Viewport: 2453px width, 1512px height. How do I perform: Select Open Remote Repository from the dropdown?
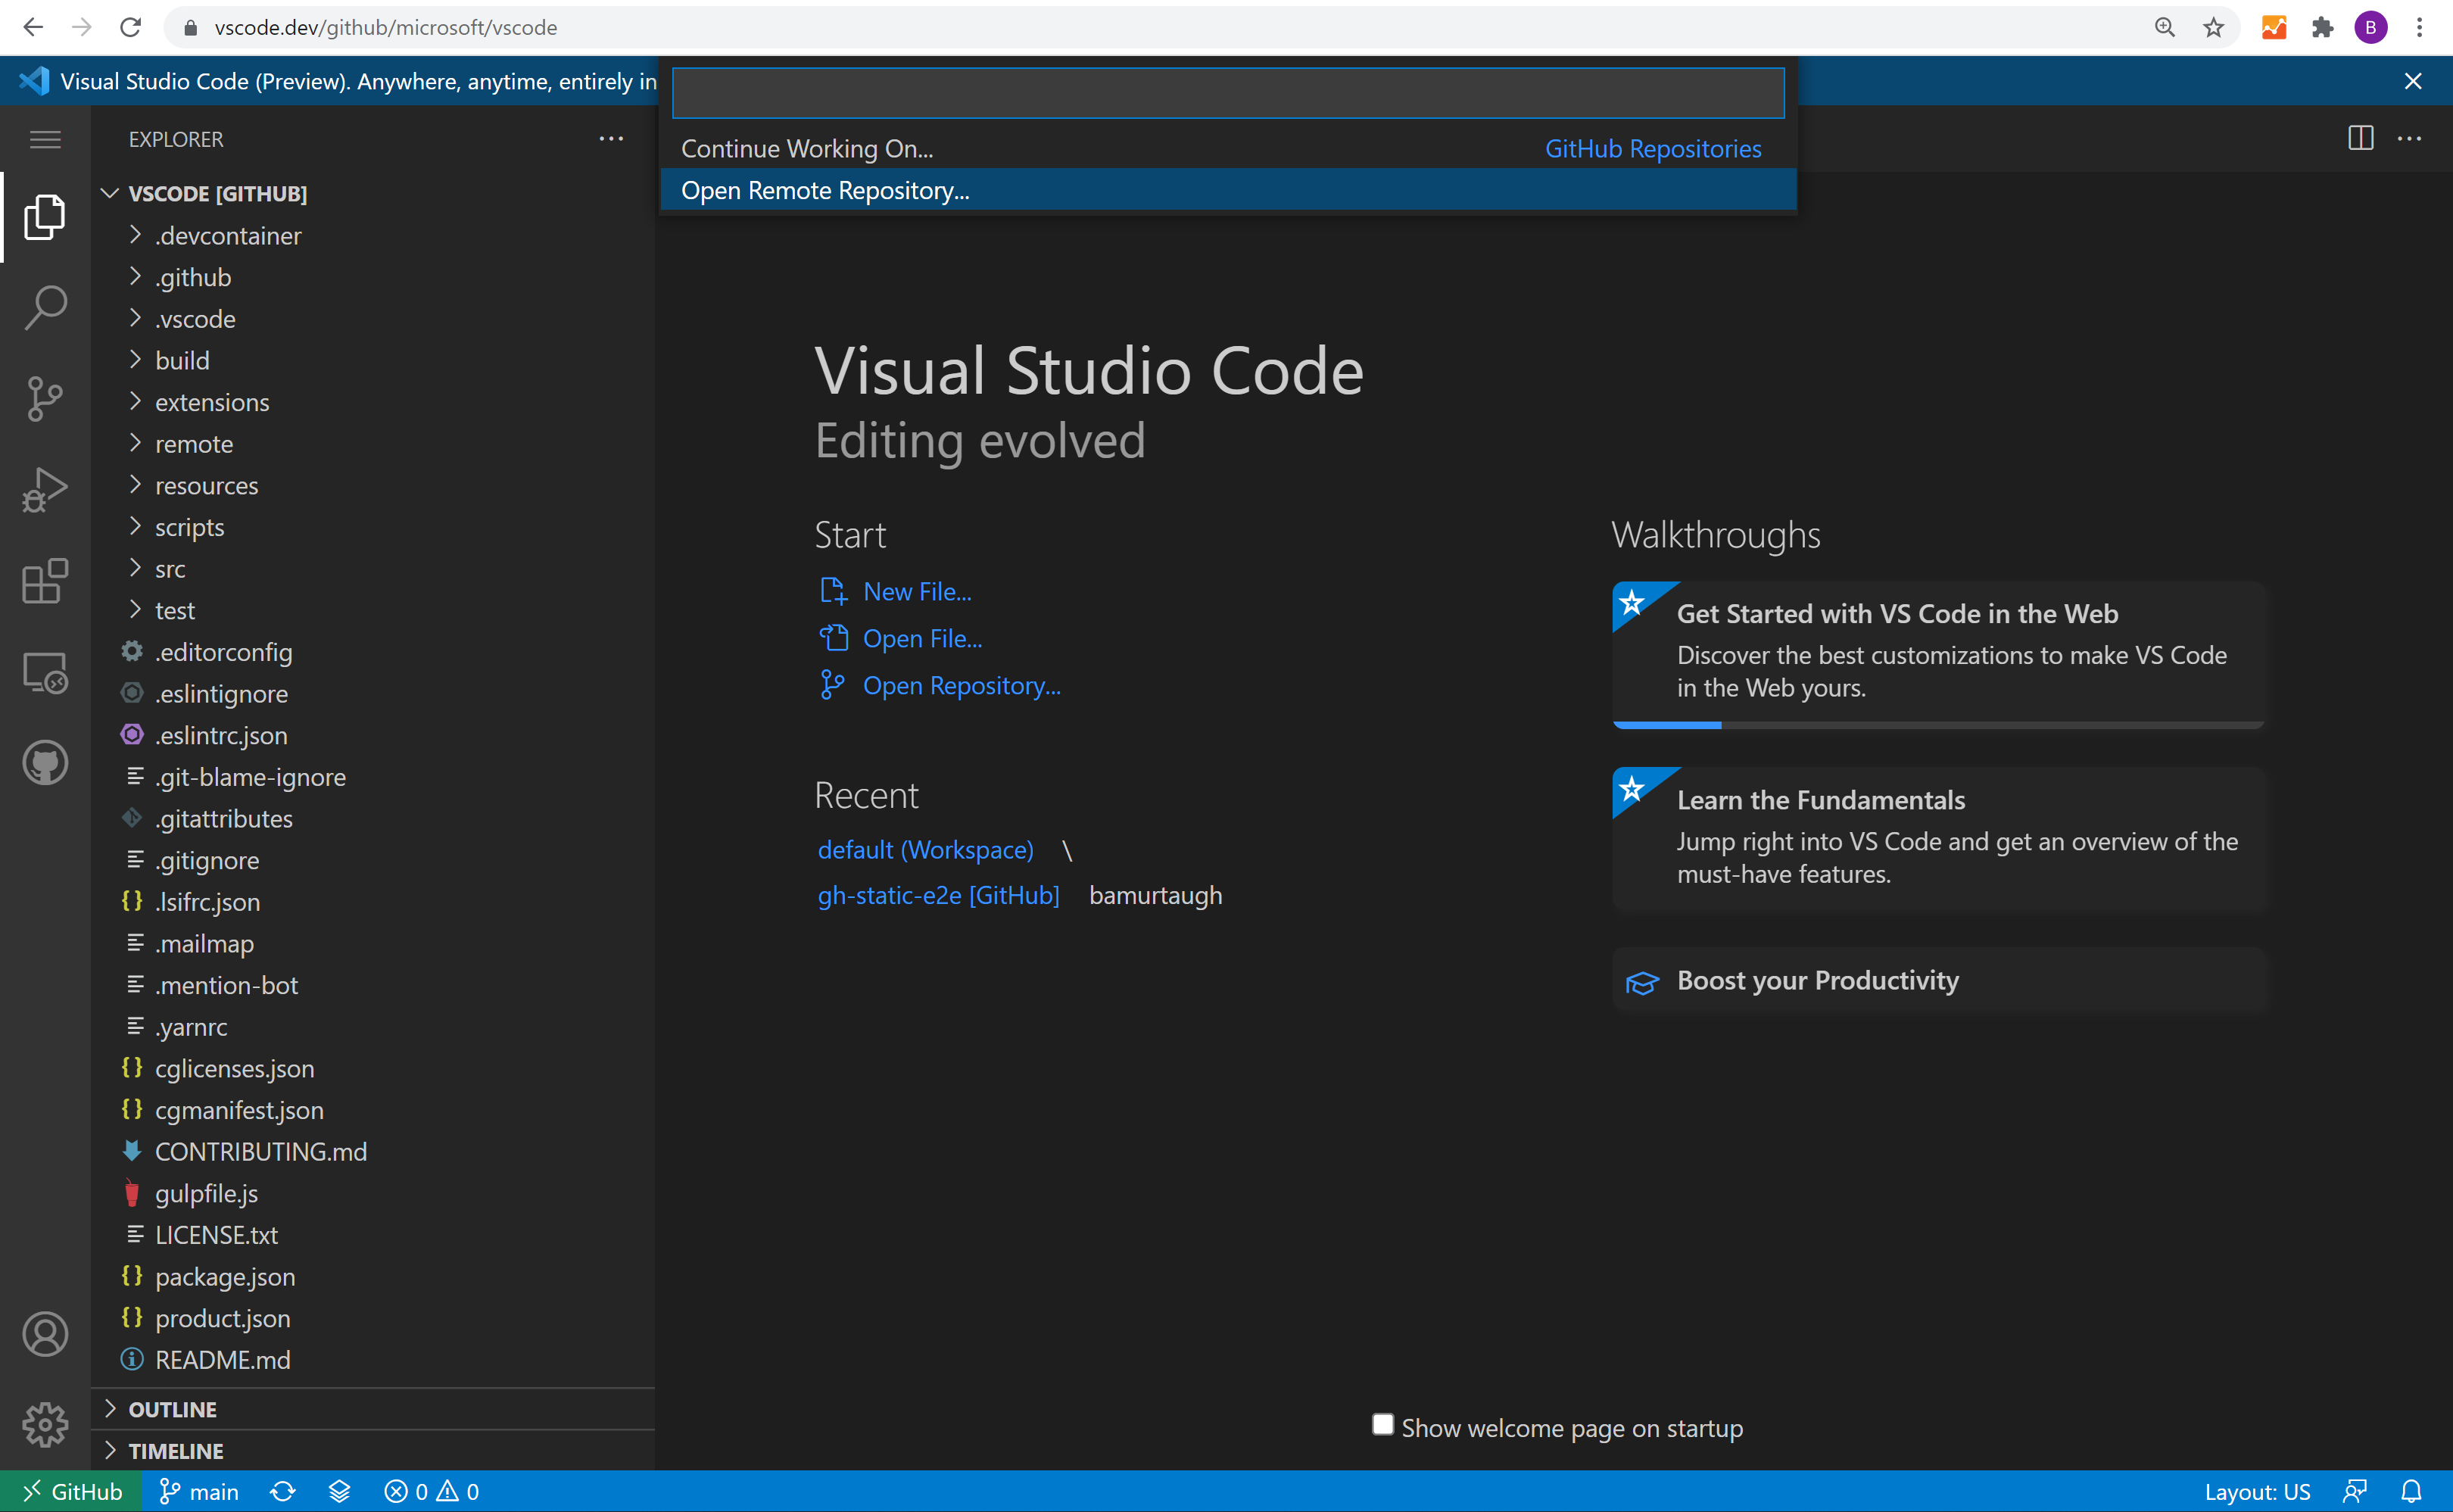[825, 190]
